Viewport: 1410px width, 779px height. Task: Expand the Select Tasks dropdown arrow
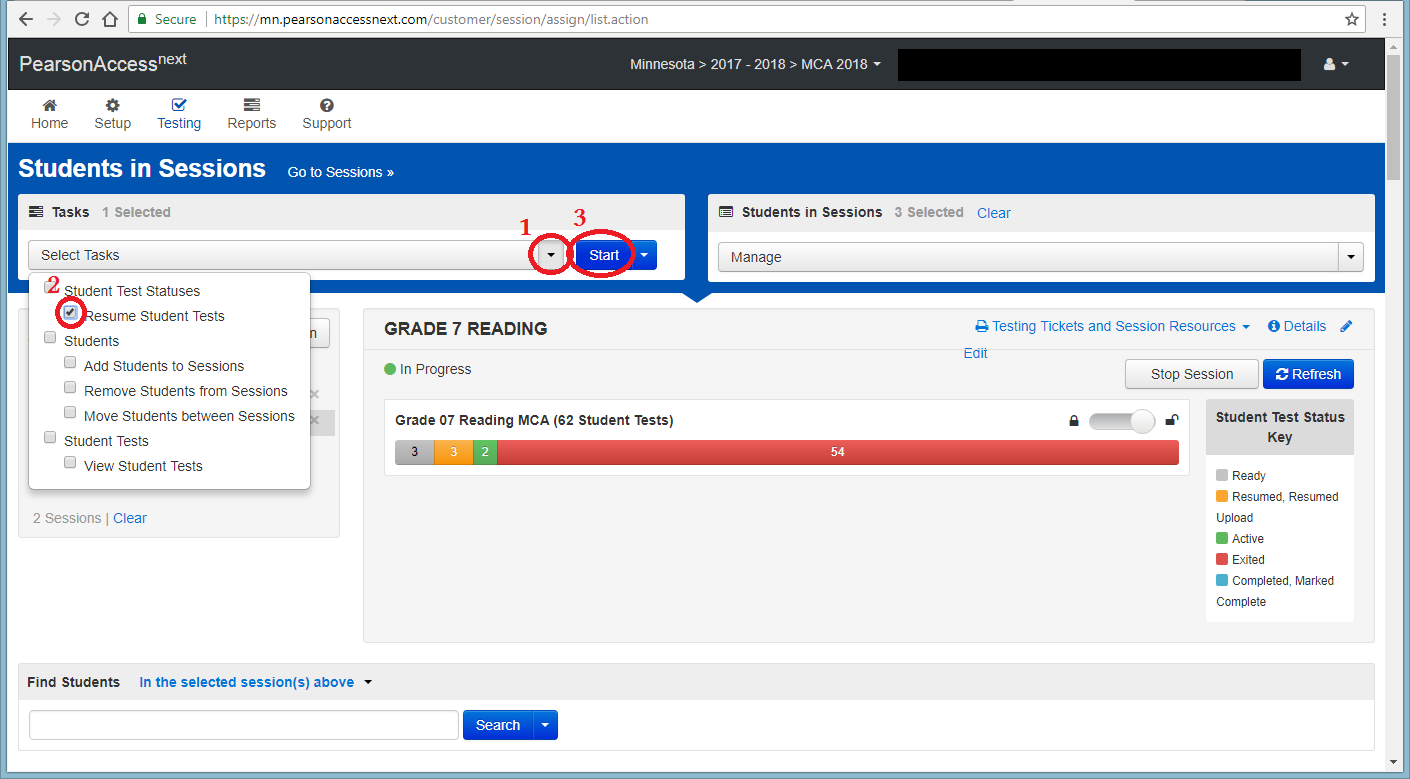coord(550,256)
